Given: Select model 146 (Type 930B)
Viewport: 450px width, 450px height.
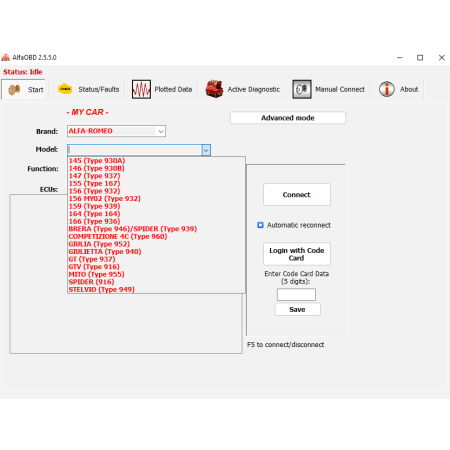Looking at the screenshot, I should [x=156, y=168].
